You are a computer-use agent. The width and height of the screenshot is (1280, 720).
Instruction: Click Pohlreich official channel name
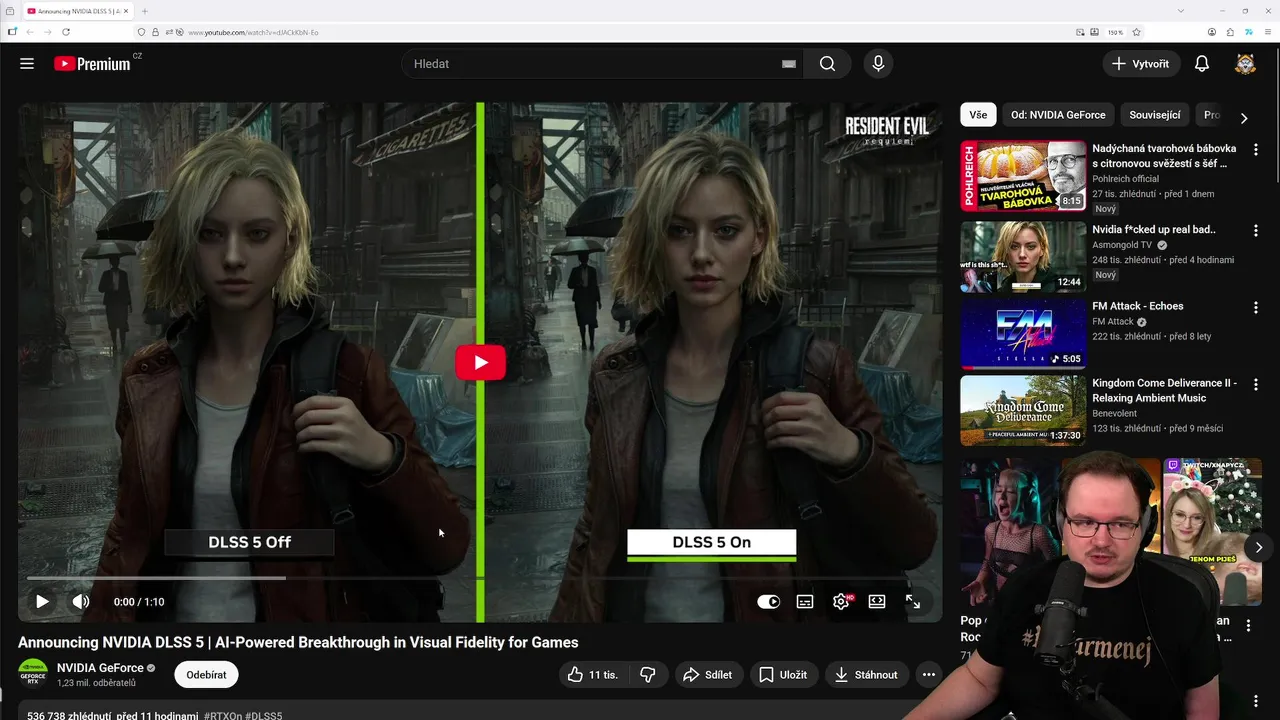(1125, 179)
